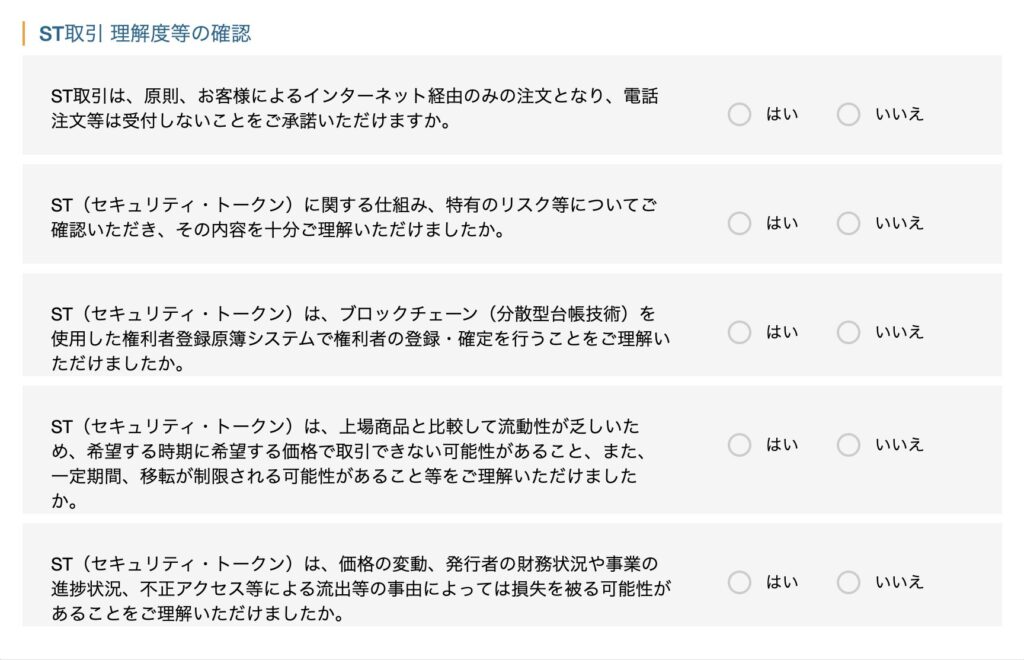Tick はい radio for 価格の変動 loss-risk question
Screen dimensions: 1024x660
coord(739,582)
